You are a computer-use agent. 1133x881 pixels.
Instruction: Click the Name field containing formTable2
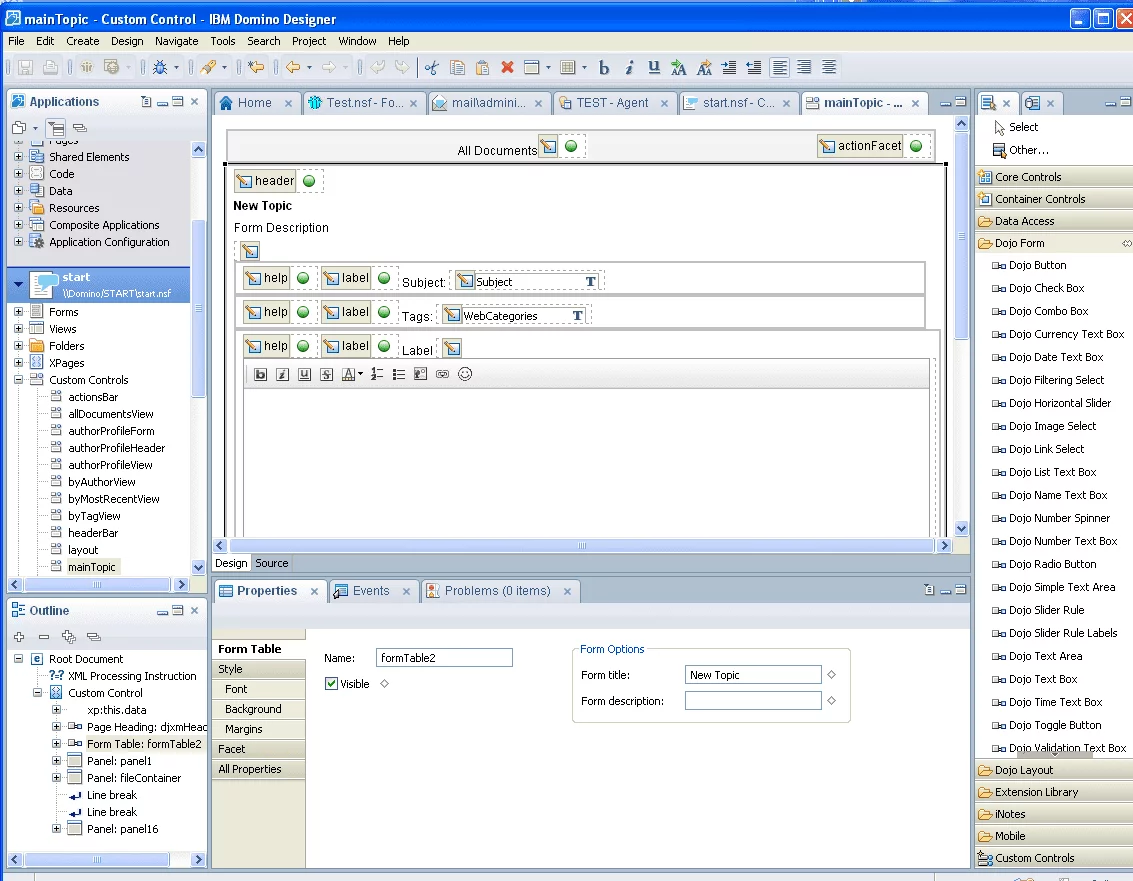tap(444, 657)
